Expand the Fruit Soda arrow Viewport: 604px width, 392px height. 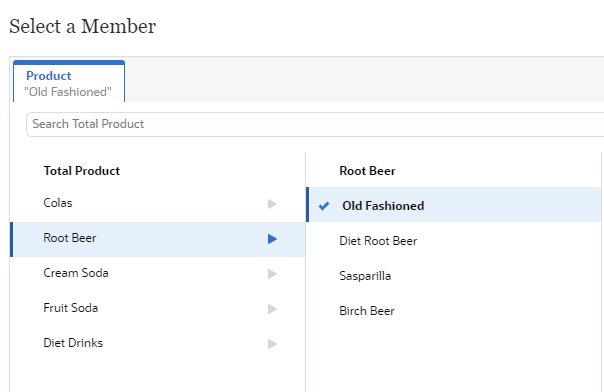point(272,309)
